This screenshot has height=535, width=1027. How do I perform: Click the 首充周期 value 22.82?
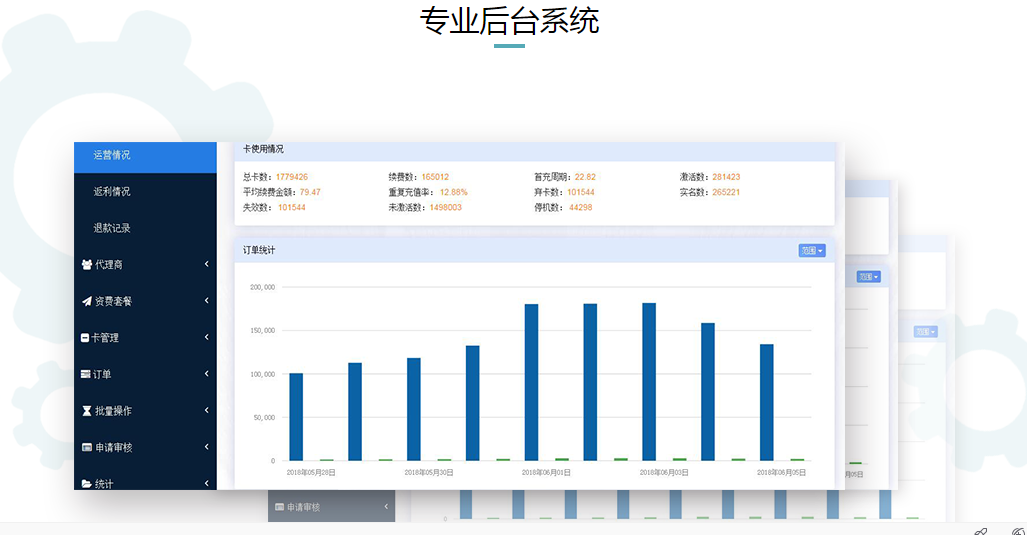[x=585, y=177]
